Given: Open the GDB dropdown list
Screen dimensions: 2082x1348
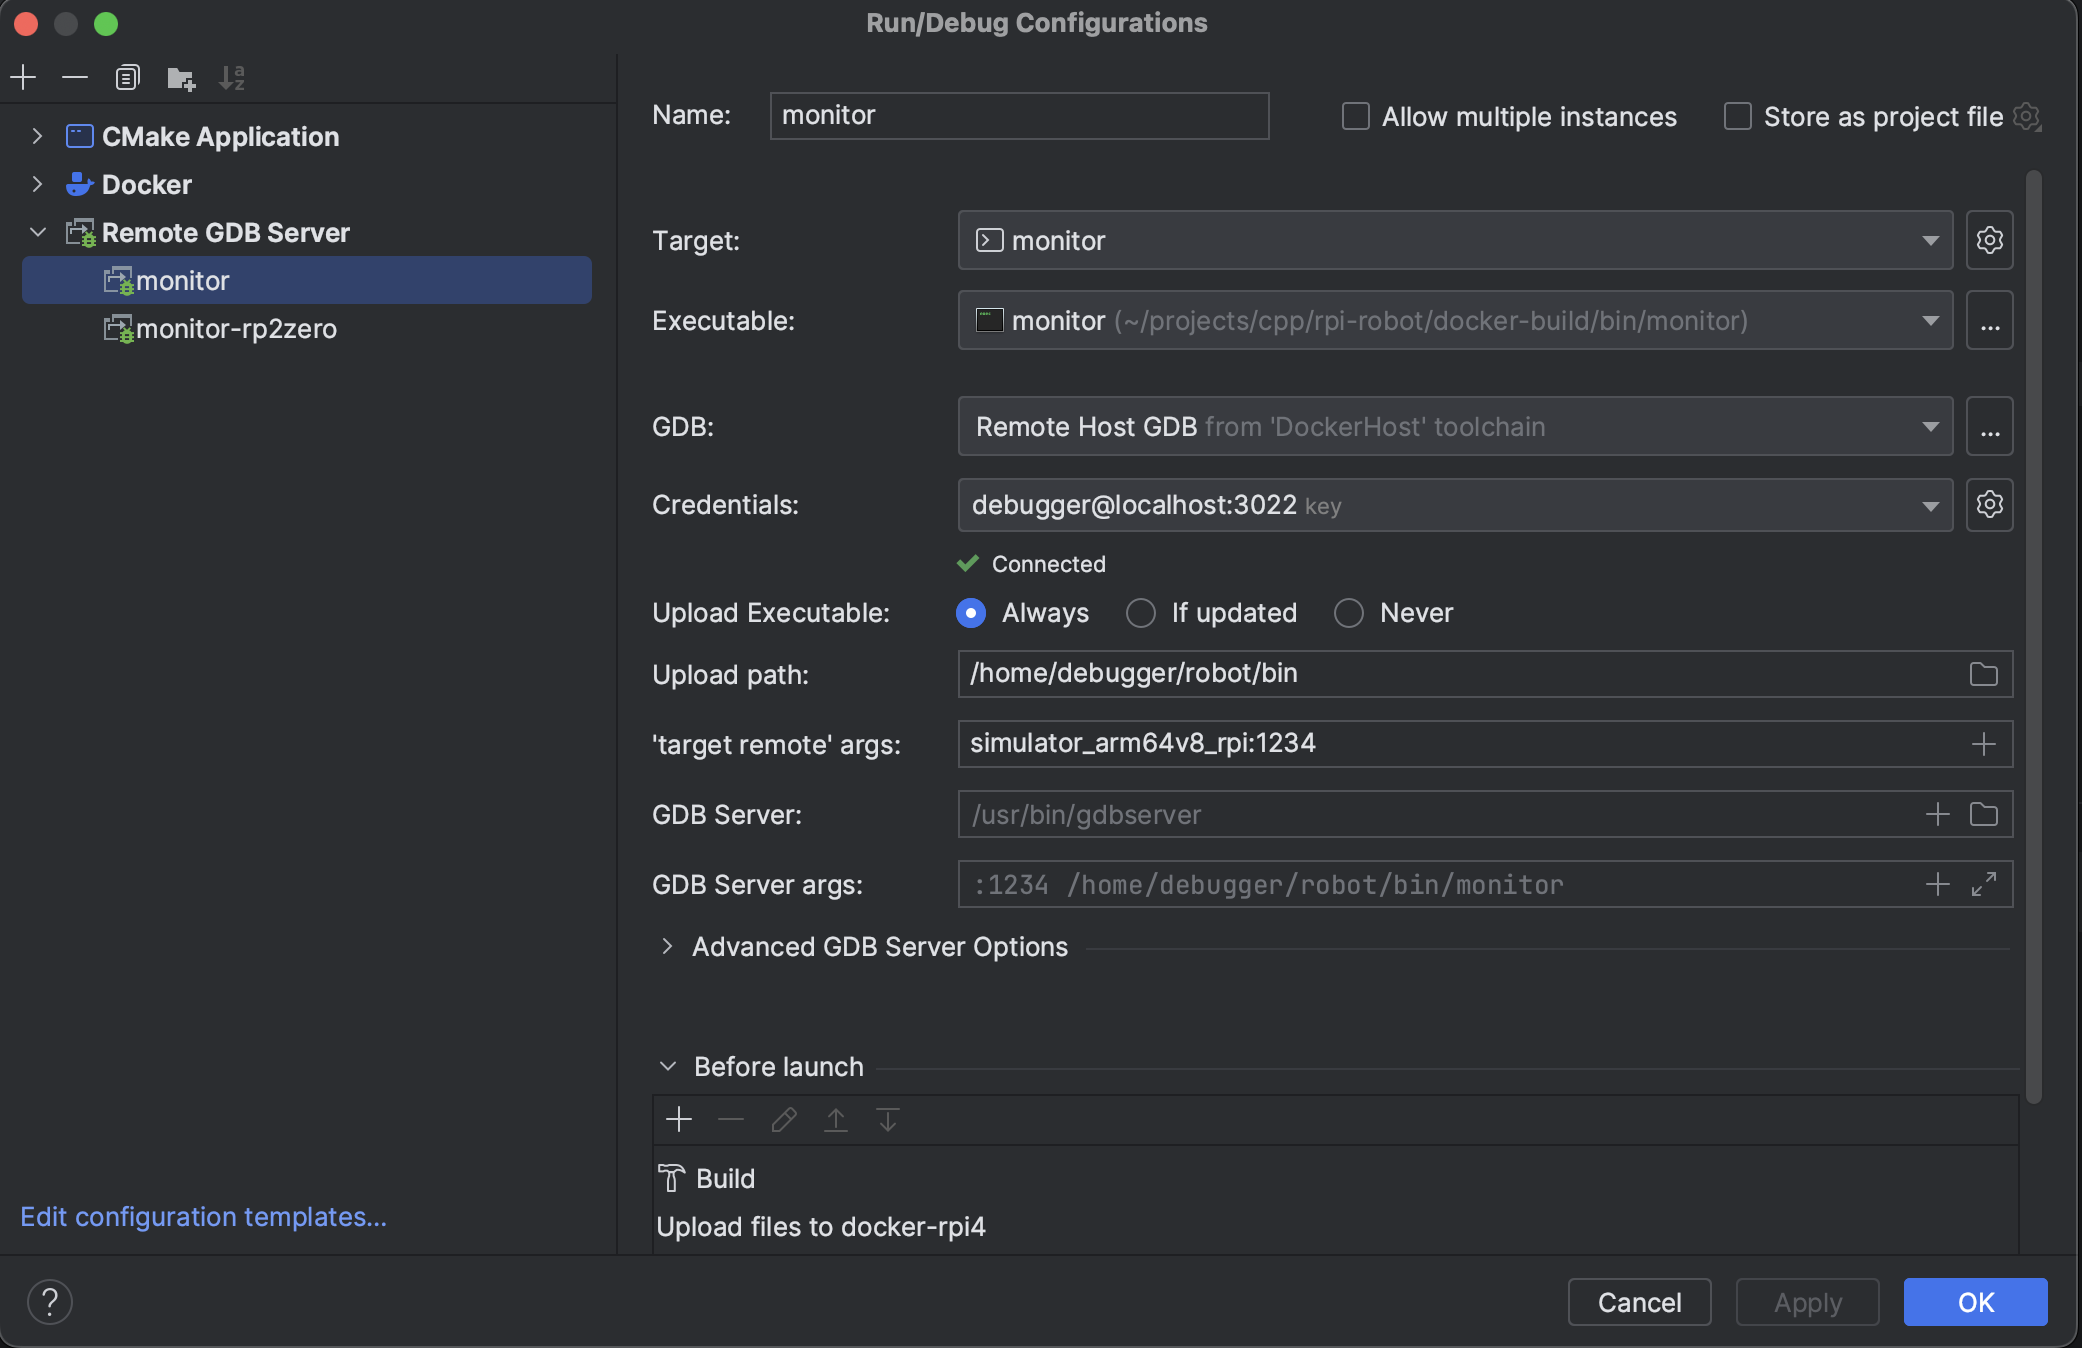Looking at the screenshot, I should click(x=1930, y=427).
